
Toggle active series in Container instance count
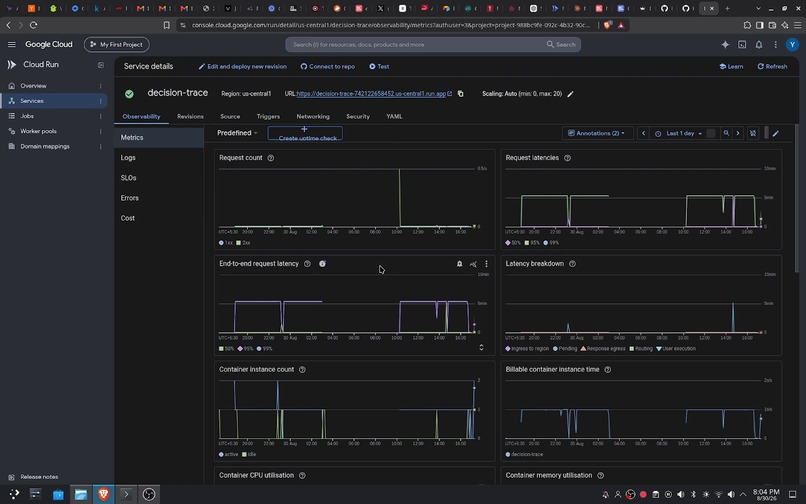click(229, 455)
